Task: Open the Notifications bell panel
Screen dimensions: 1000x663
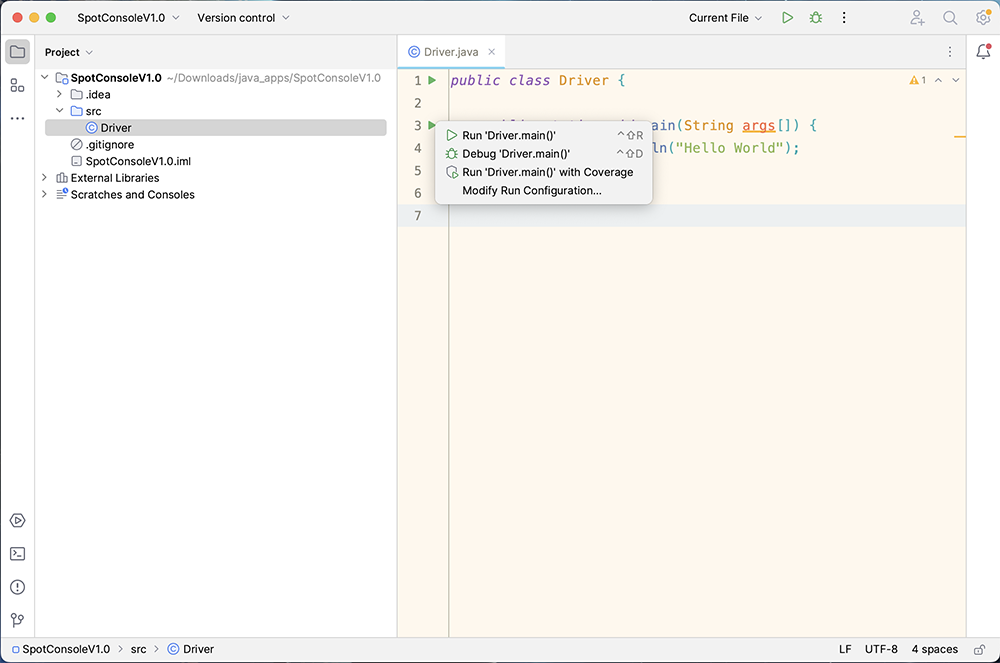Action: [983, 52]
